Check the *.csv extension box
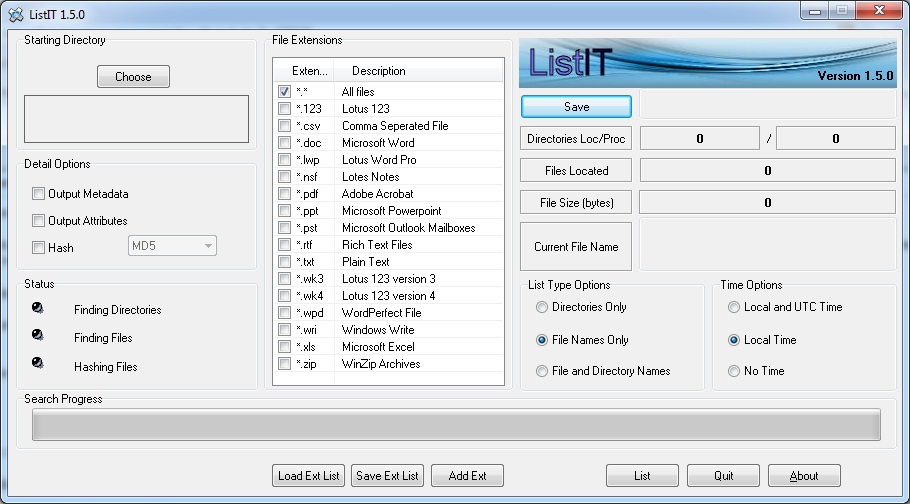 coord(284,125)
